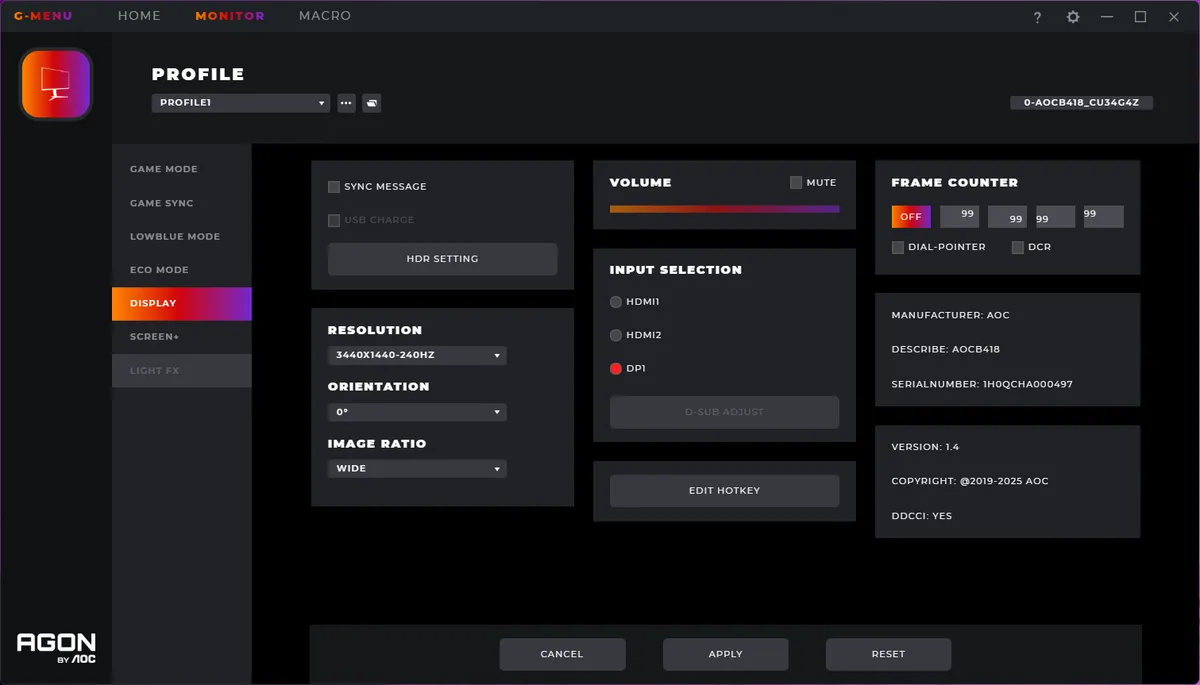1200x685 pixels.
Task: Switch to the HOME tab
Action: [139, 17]
